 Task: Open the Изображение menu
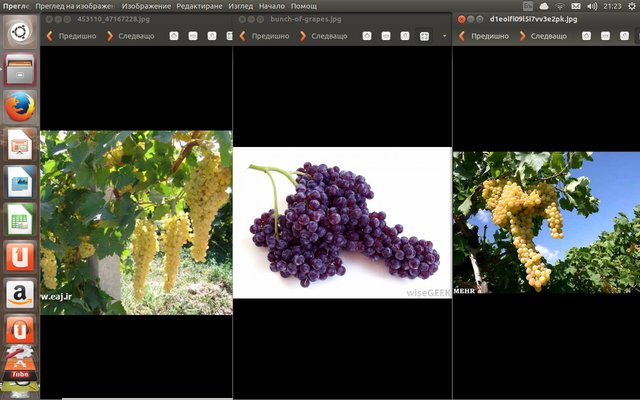pos(146,6)
